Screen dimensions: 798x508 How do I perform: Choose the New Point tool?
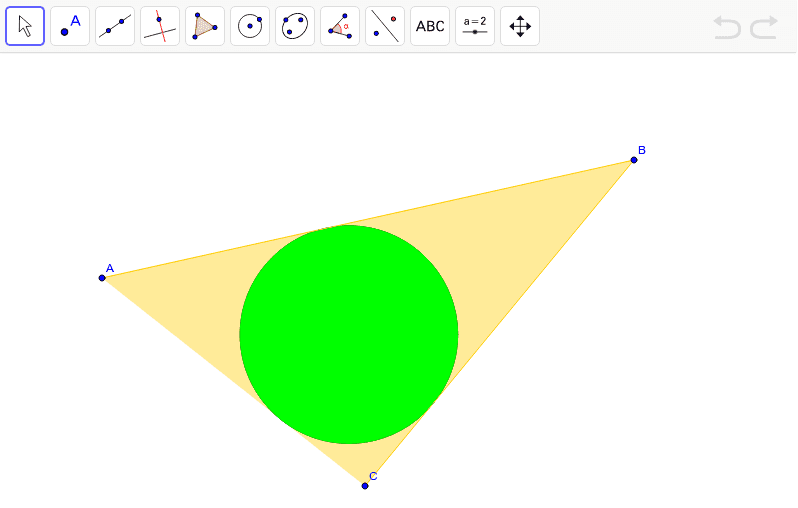(70, 26)
